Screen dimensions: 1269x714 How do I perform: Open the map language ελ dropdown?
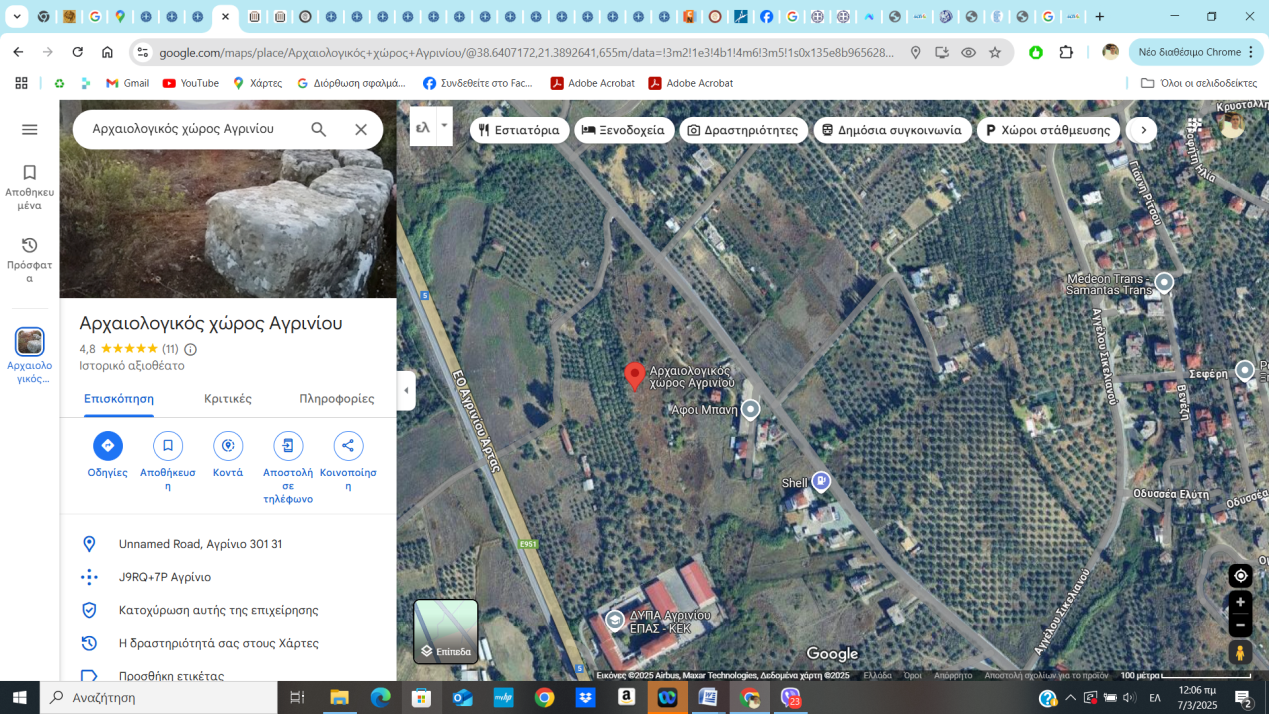coord(431,127)
